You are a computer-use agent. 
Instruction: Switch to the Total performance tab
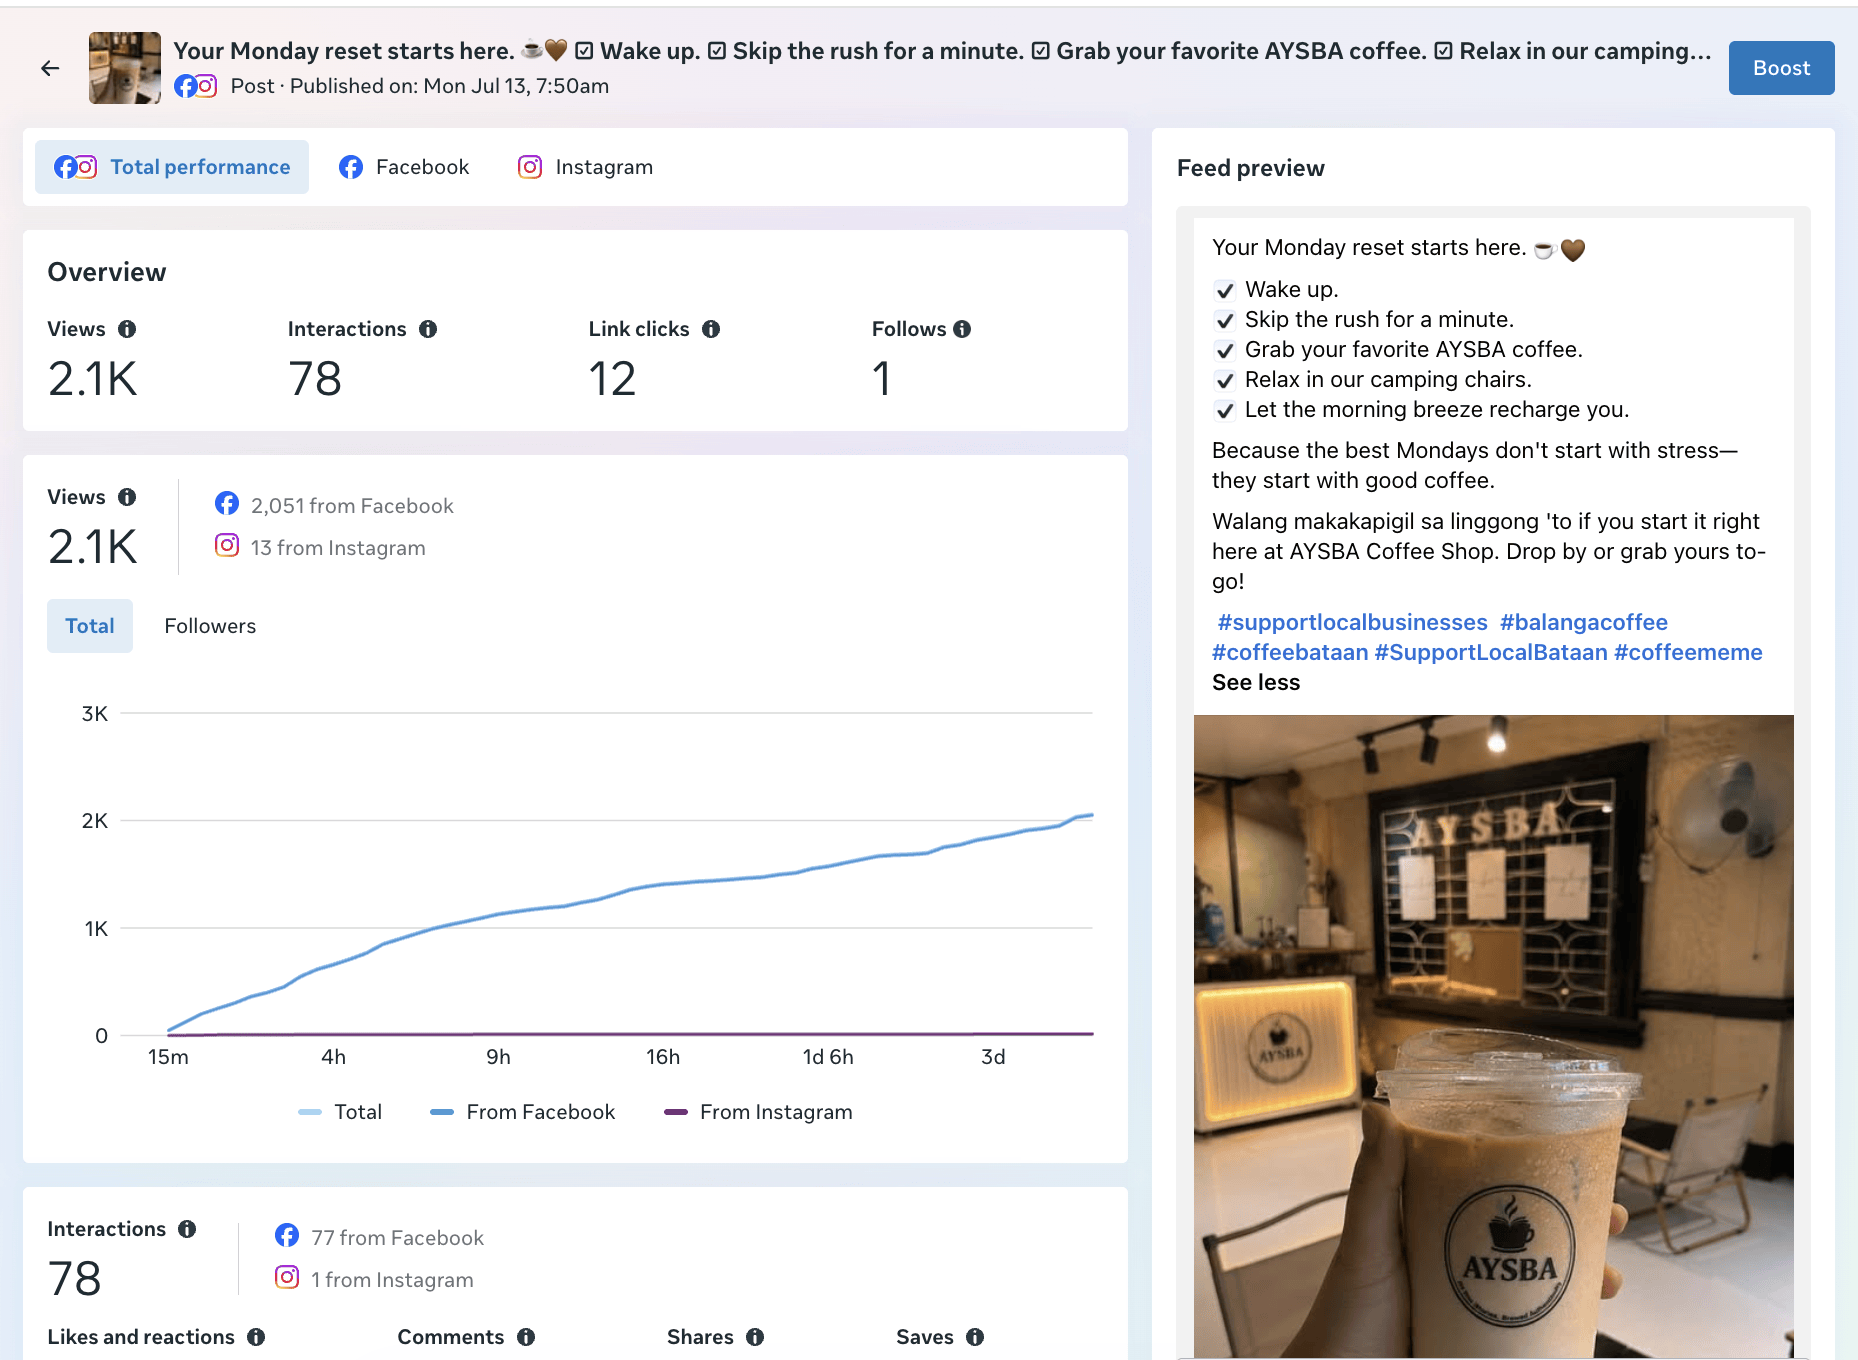pos(172,167)
